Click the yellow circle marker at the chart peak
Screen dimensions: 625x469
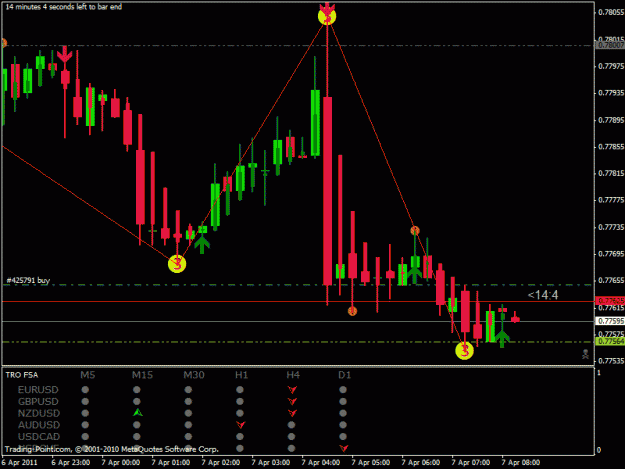tap(327, 16)
